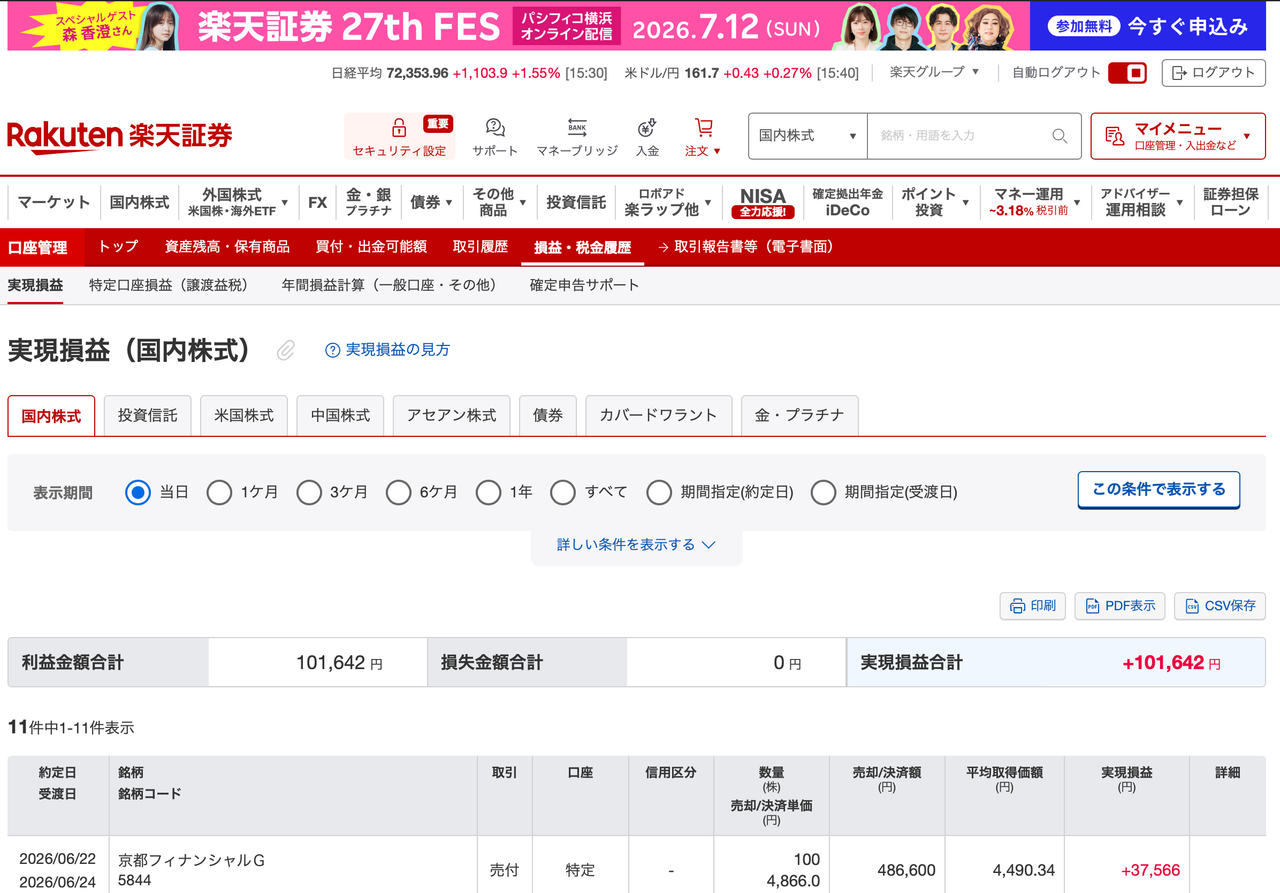Viewport: 1280px width, 893px height.
Task: Open 実現損益の見方 help link
Action: click(388, 350)
